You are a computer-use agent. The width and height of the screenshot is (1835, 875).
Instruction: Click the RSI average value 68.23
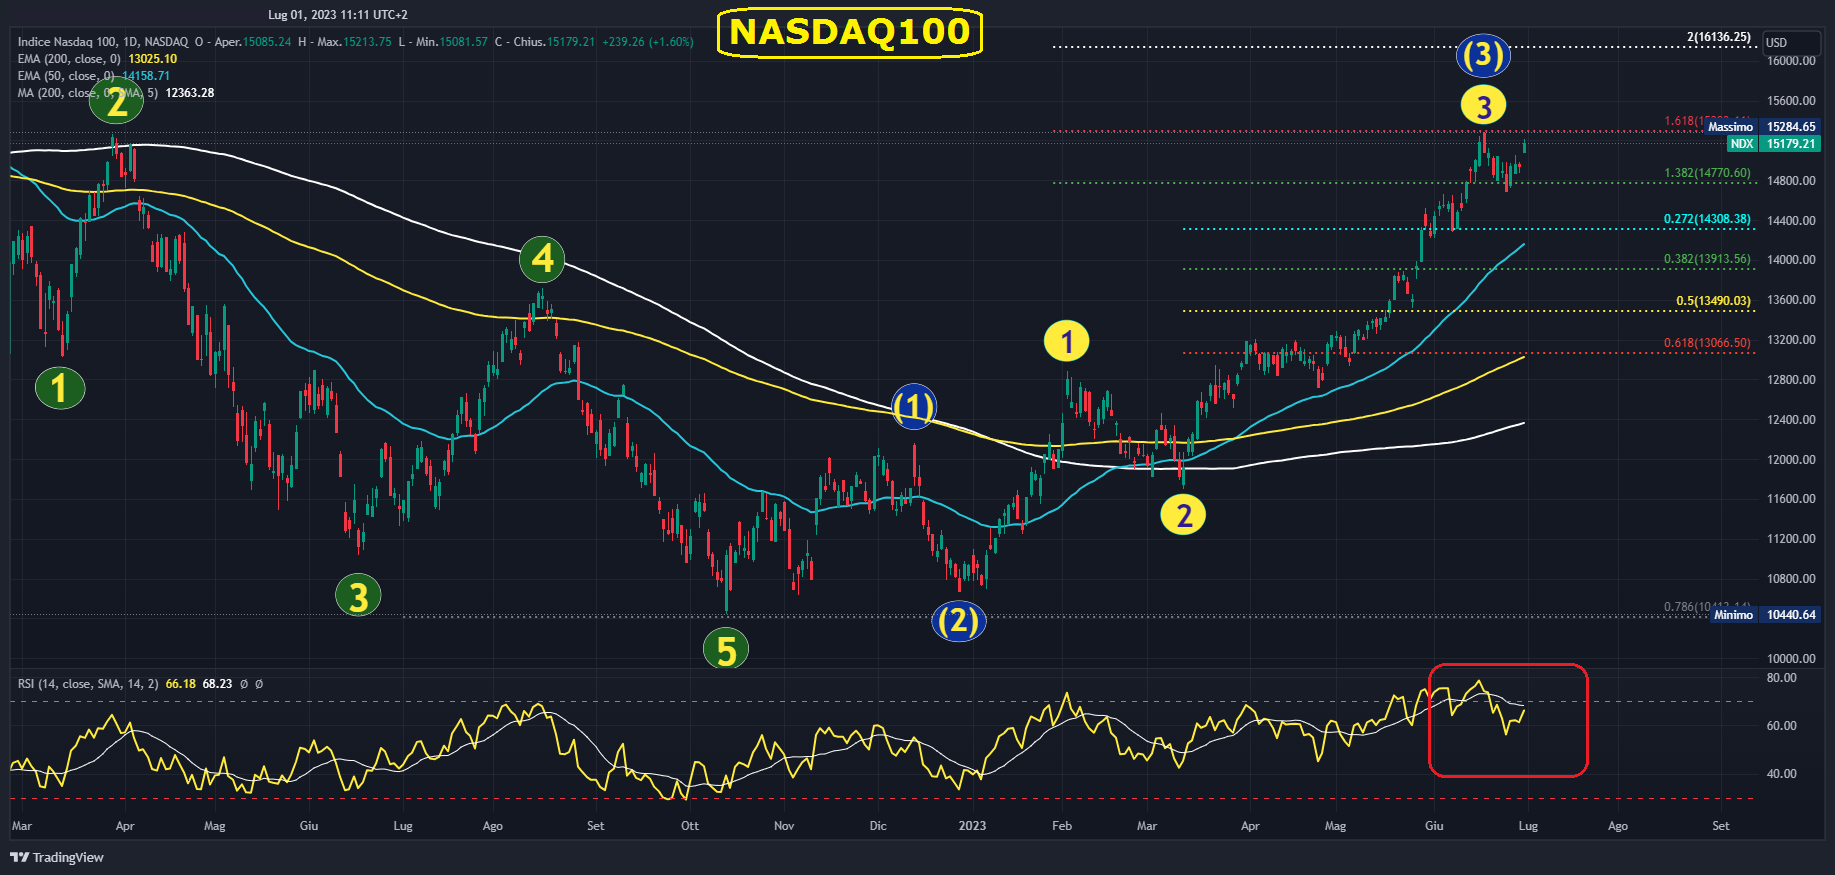(217, 684)
